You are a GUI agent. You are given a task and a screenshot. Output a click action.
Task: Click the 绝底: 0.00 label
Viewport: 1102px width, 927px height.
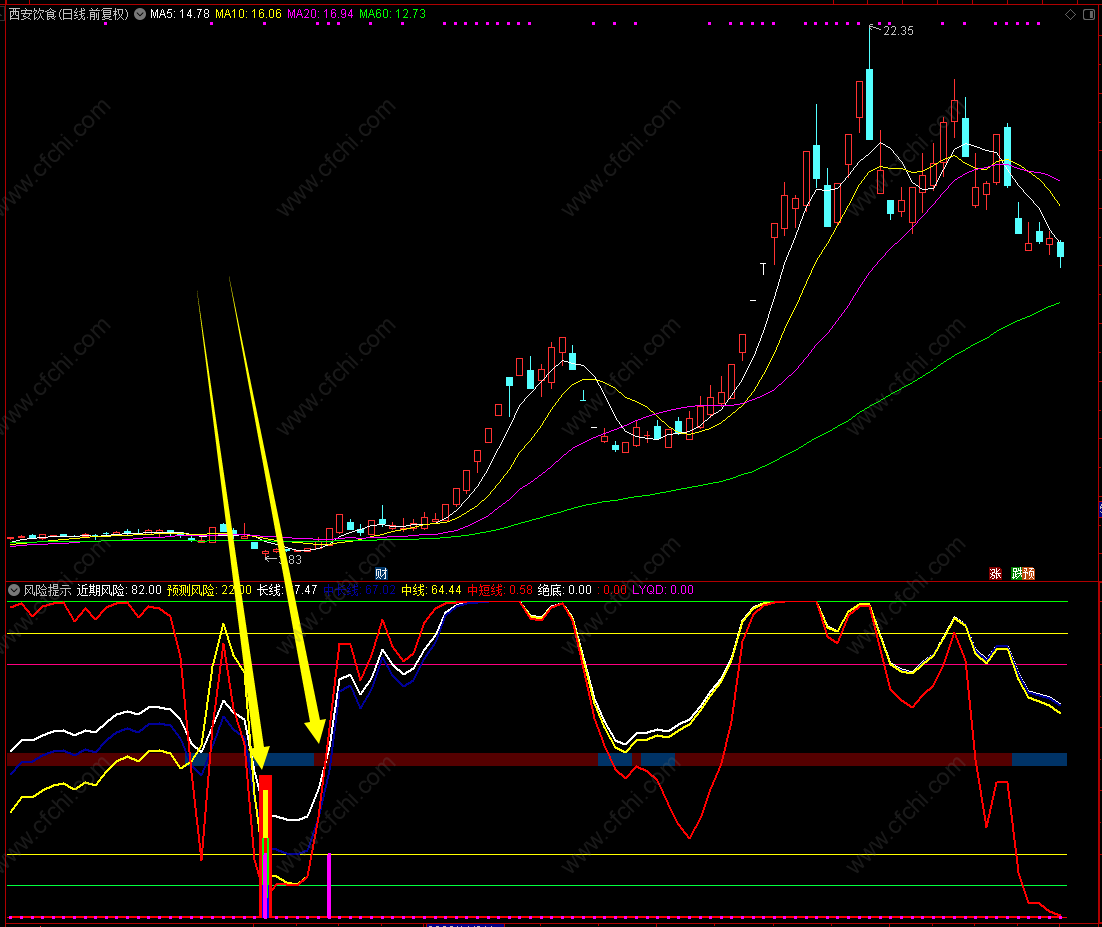click(x=564, y=590)
